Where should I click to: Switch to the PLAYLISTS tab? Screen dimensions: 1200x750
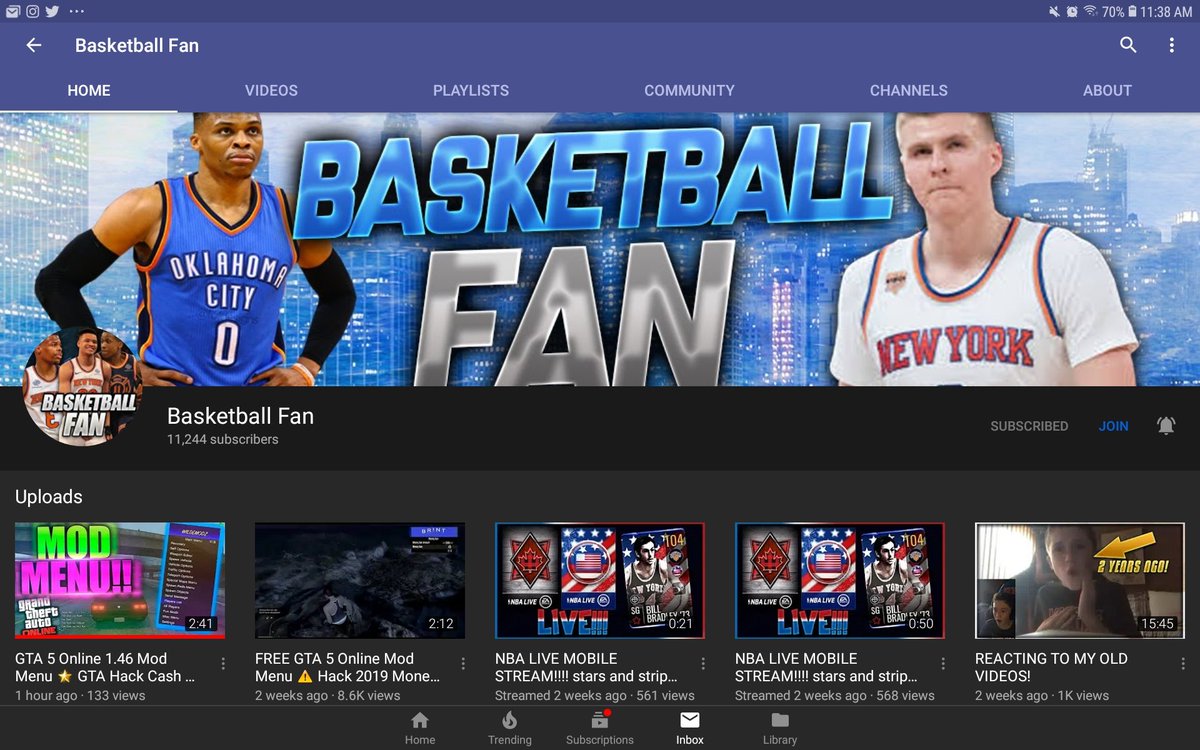pos(471,90)
